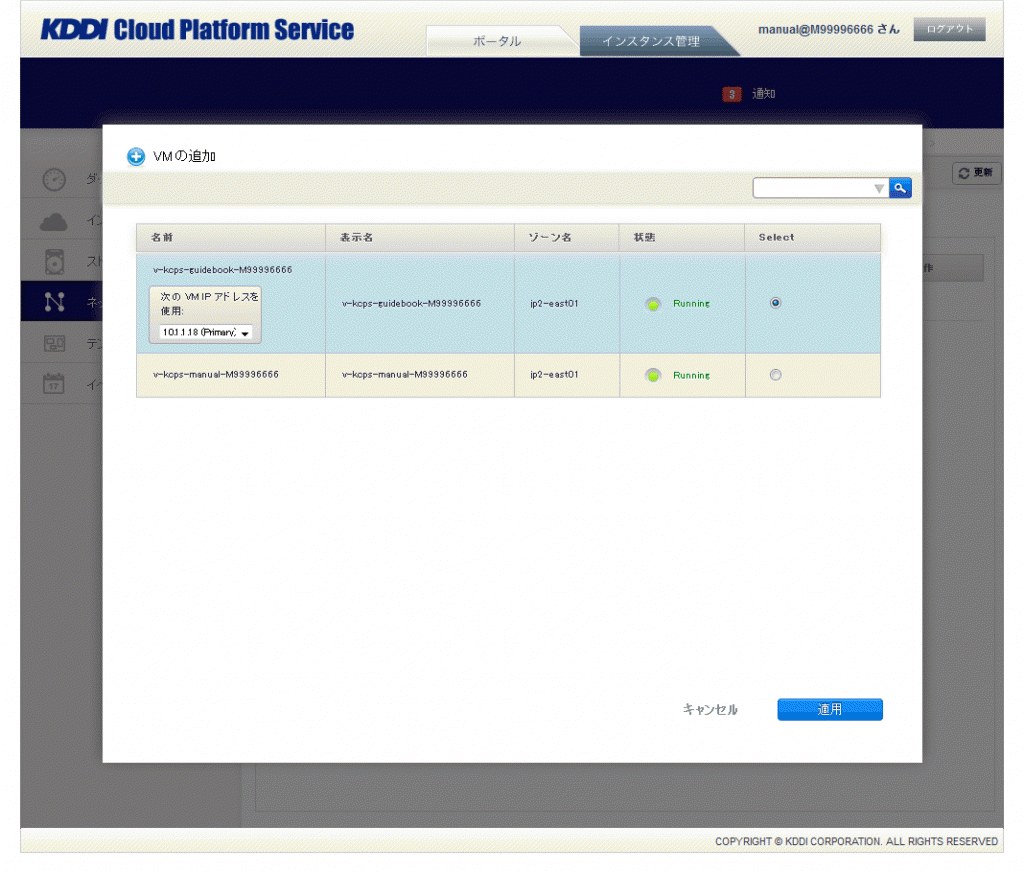Select the radio button for v-kcps-manual-M99996666

point(775,375)
